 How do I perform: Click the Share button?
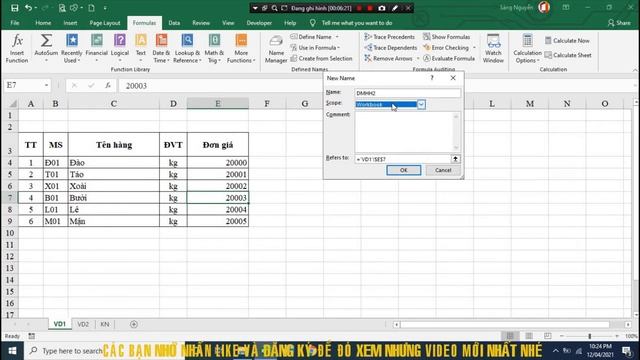[x=619, y=23]
